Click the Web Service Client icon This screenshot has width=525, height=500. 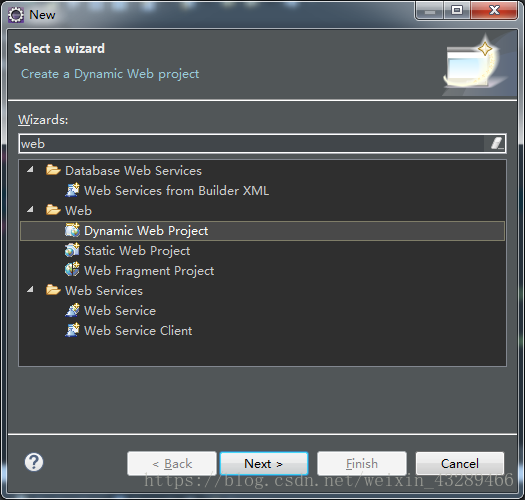[72, 330]
